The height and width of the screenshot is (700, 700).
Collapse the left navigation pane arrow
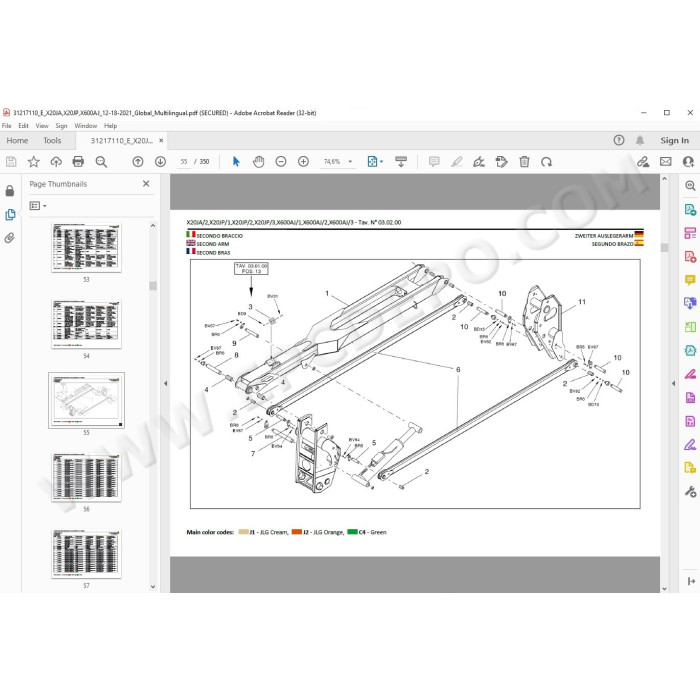pos(166,383)
